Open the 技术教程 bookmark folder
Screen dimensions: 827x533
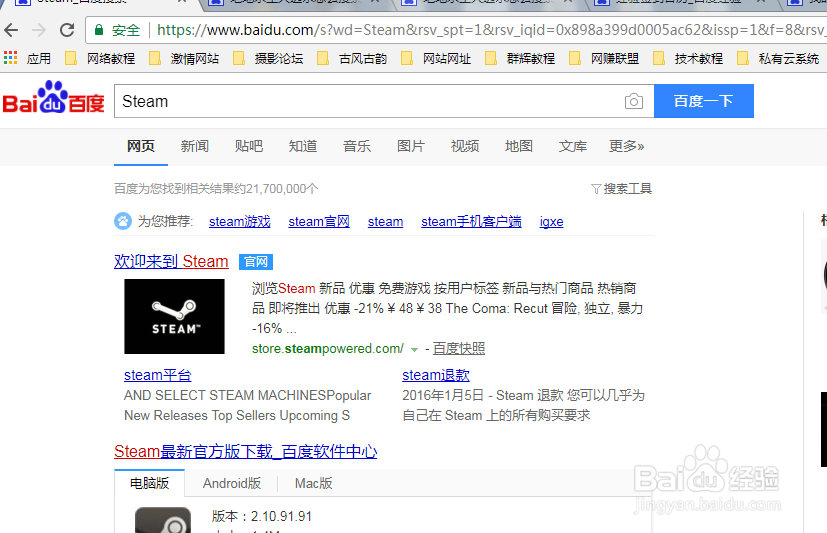point(687,58)
